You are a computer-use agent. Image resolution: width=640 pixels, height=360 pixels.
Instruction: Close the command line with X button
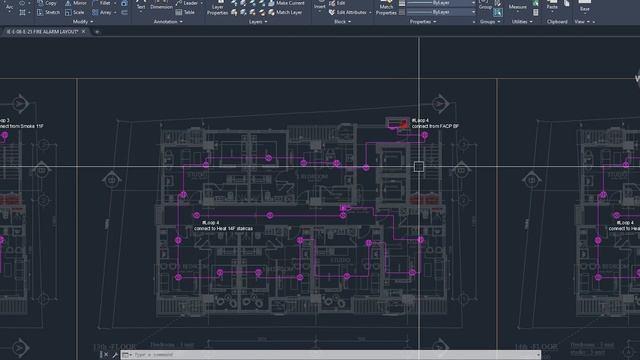point(105,355)
